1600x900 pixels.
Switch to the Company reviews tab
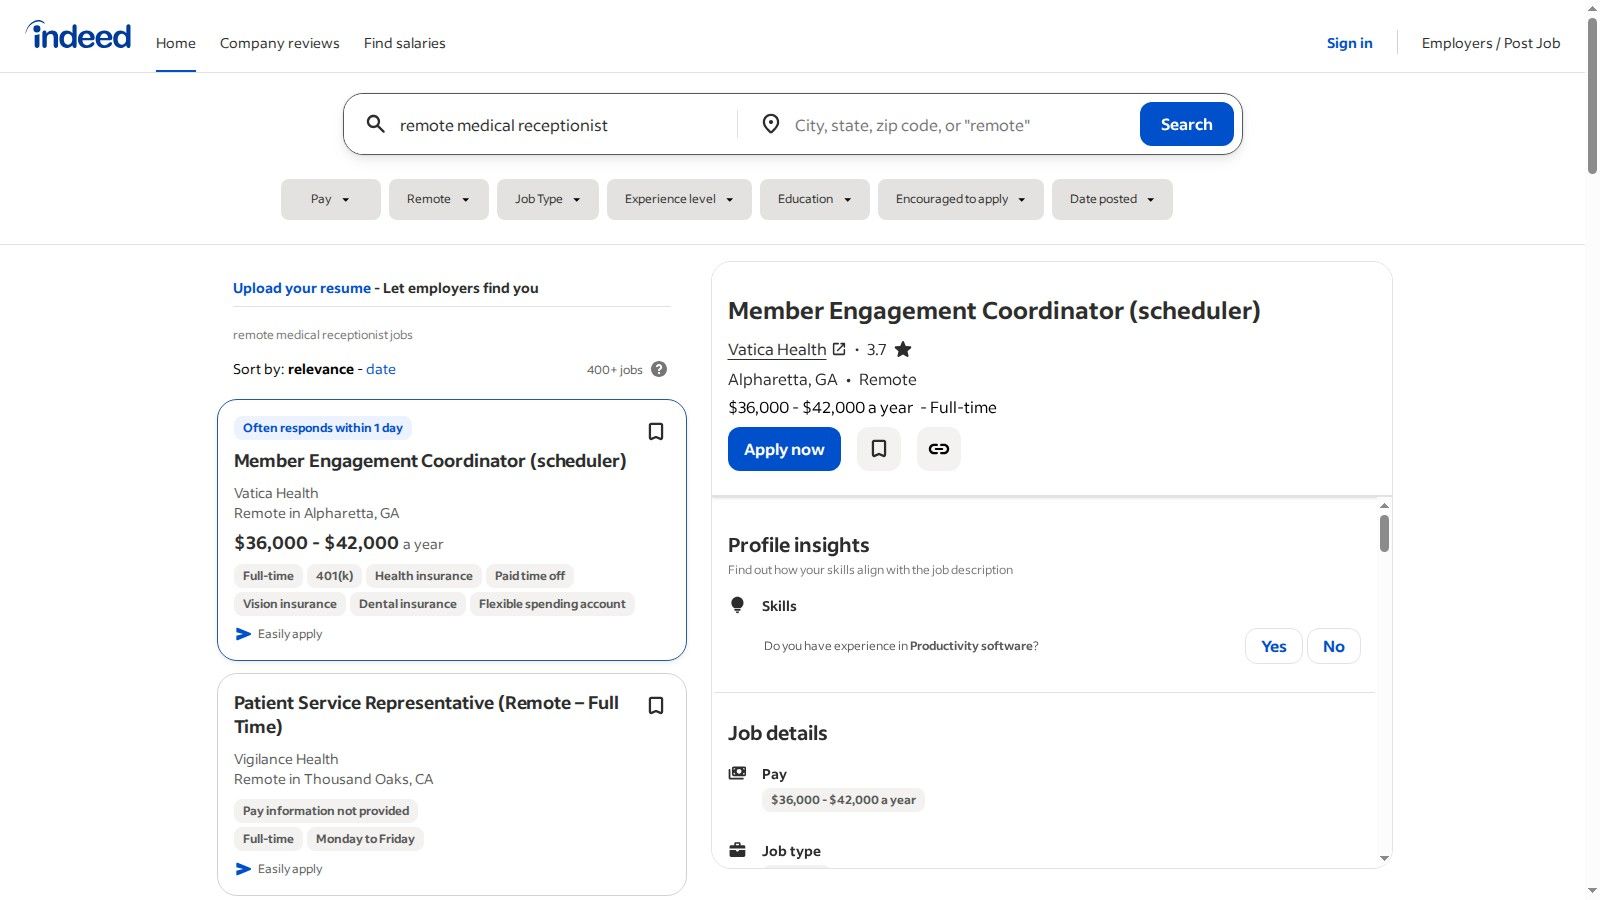click(280, 43)
